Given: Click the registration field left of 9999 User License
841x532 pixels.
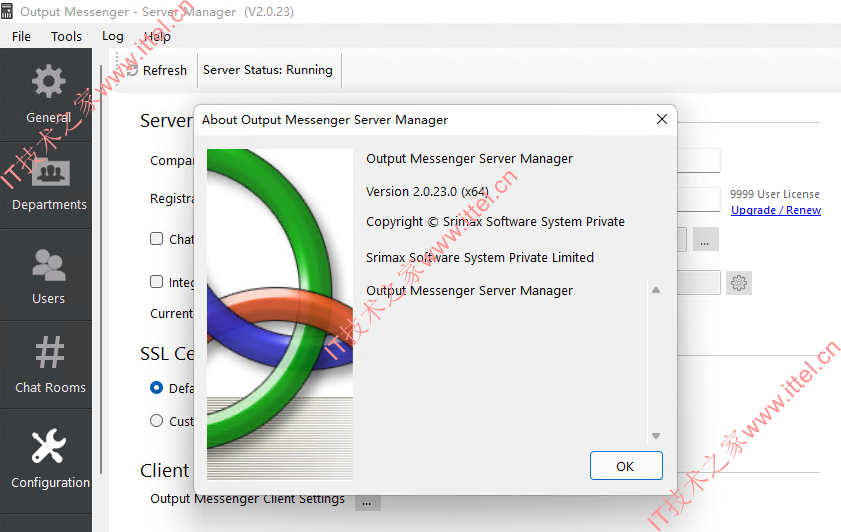Looking at the screenshot, I should [698, 200].
